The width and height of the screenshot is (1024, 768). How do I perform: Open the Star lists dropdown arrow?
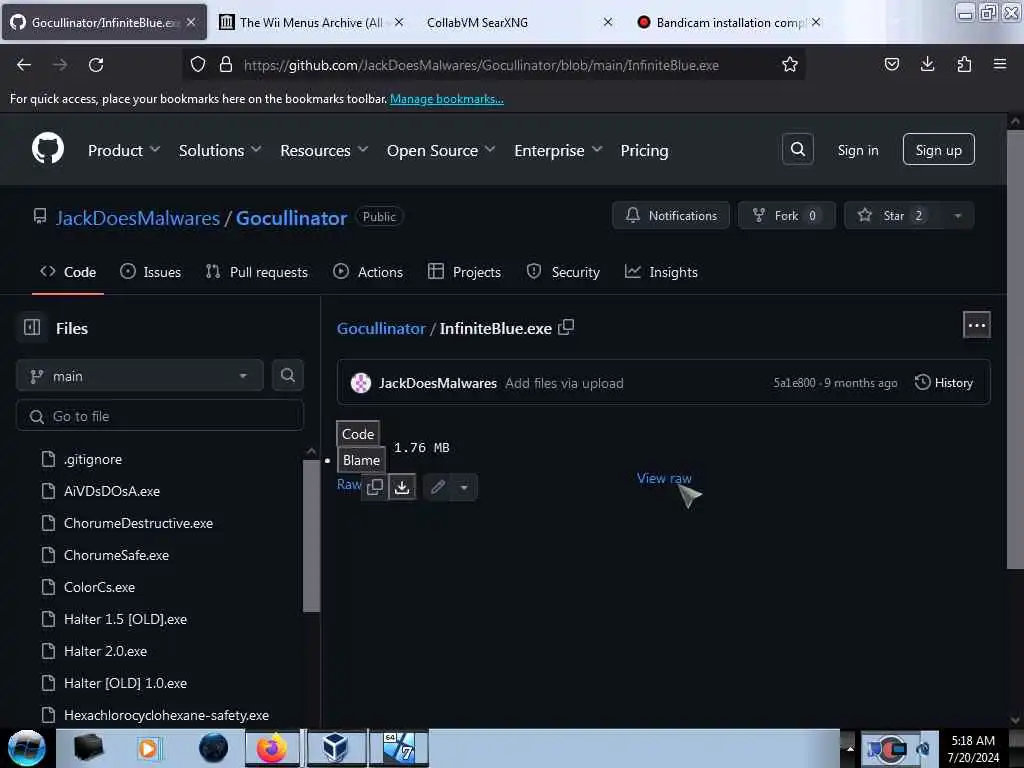click(957, 216)
